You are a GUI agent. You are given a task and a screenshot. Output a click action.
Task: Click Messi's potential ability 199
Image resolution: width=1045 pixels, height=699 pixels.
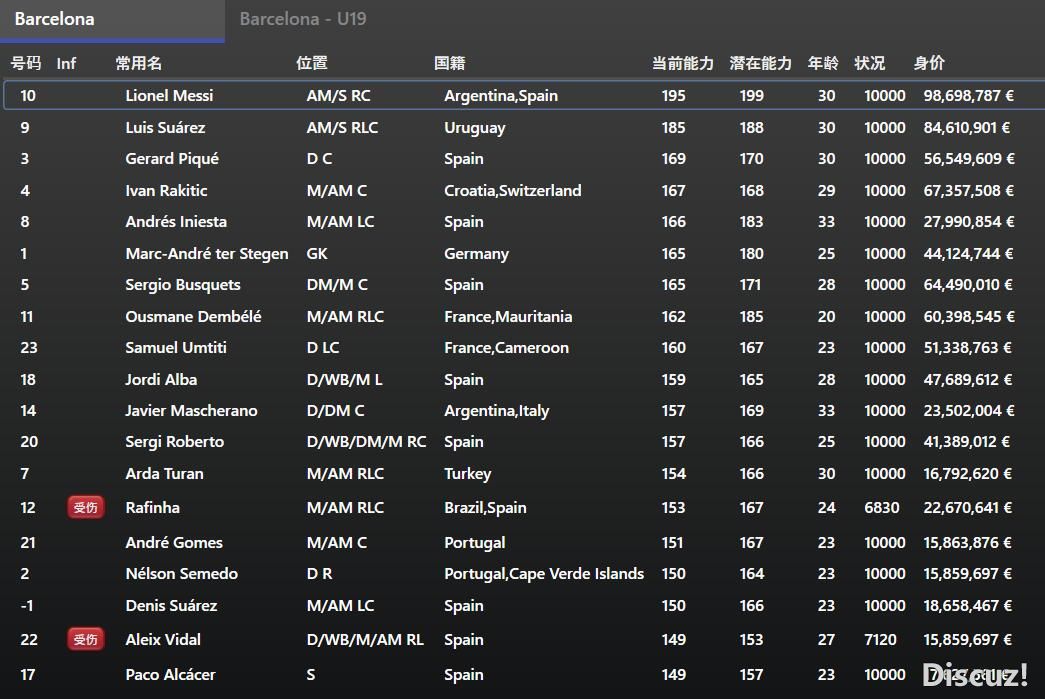point(752,95)
